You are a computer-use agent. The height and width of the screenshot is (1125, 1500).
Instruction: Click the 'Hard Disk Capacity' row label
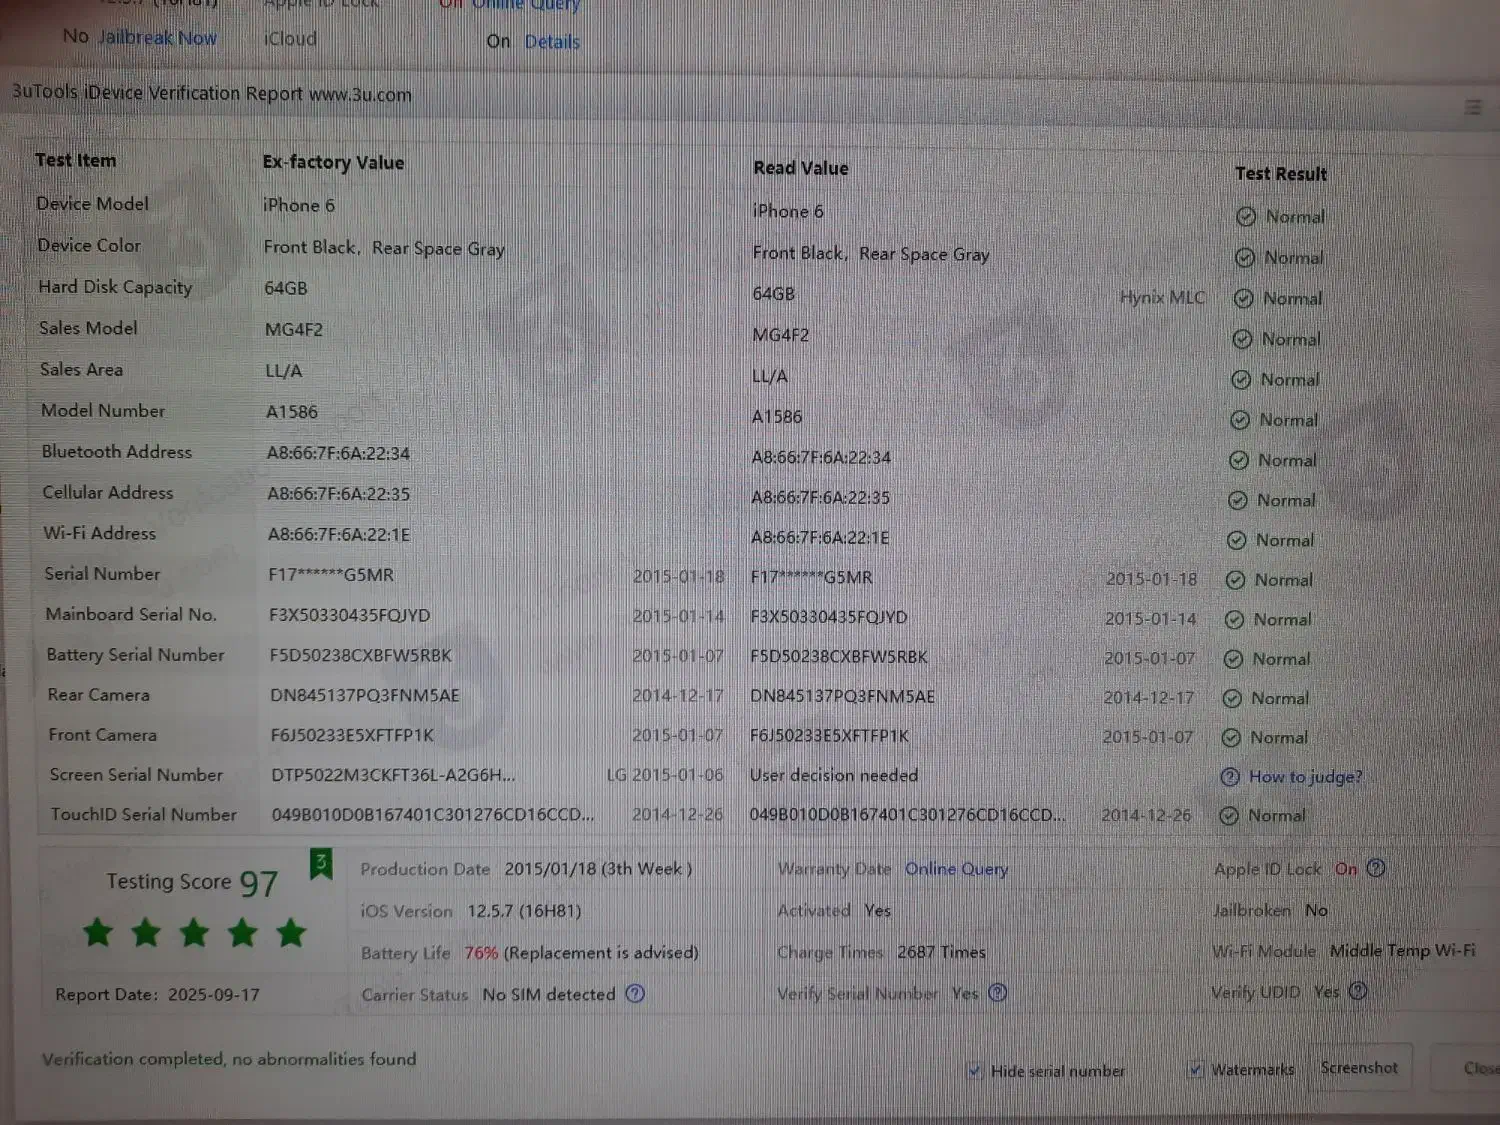pos(115,287)
